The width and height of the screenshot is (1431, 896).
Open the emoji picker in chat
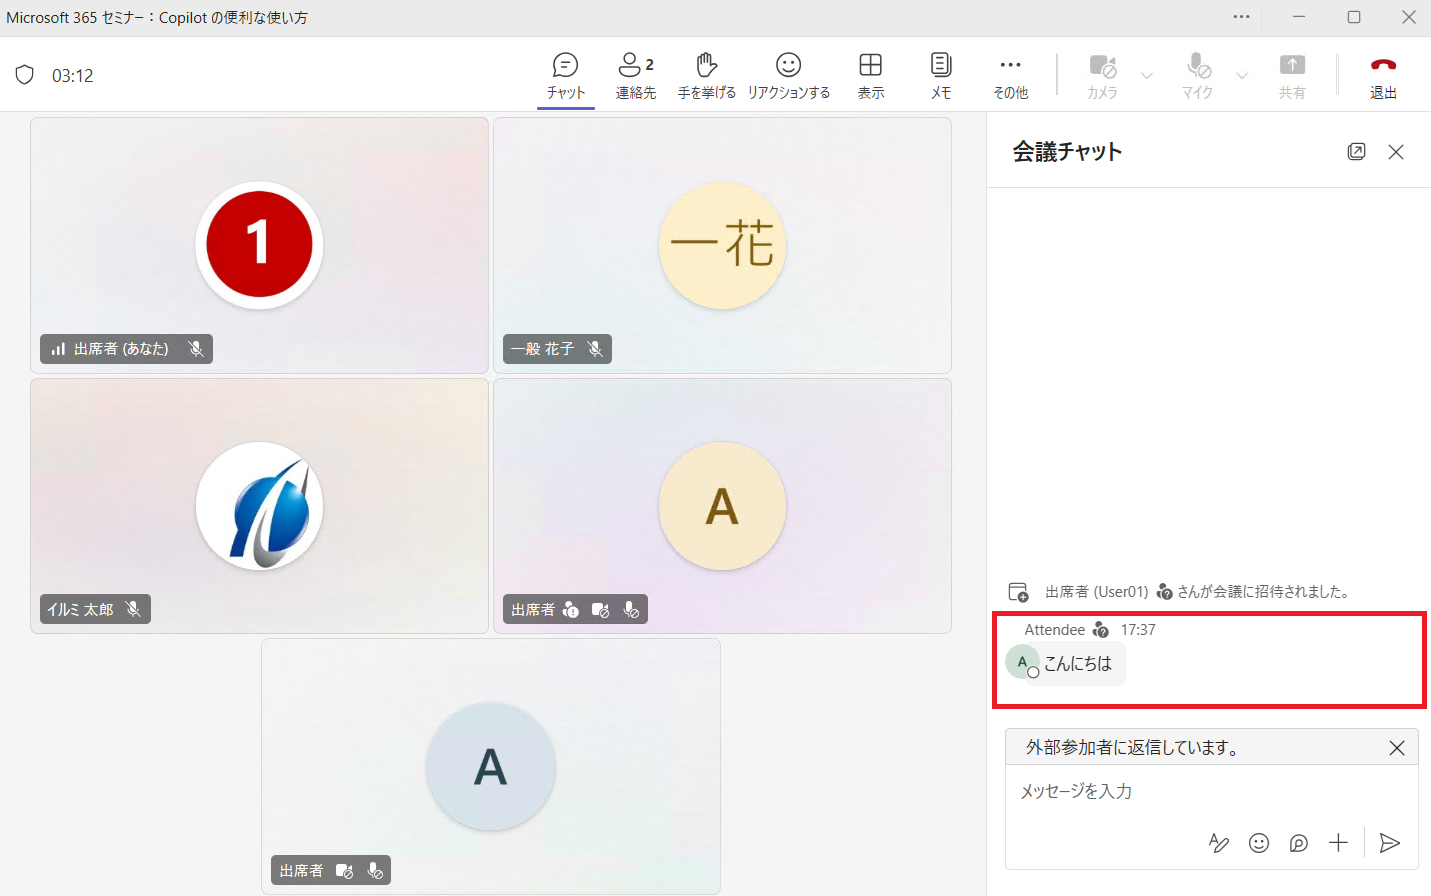1259,843
